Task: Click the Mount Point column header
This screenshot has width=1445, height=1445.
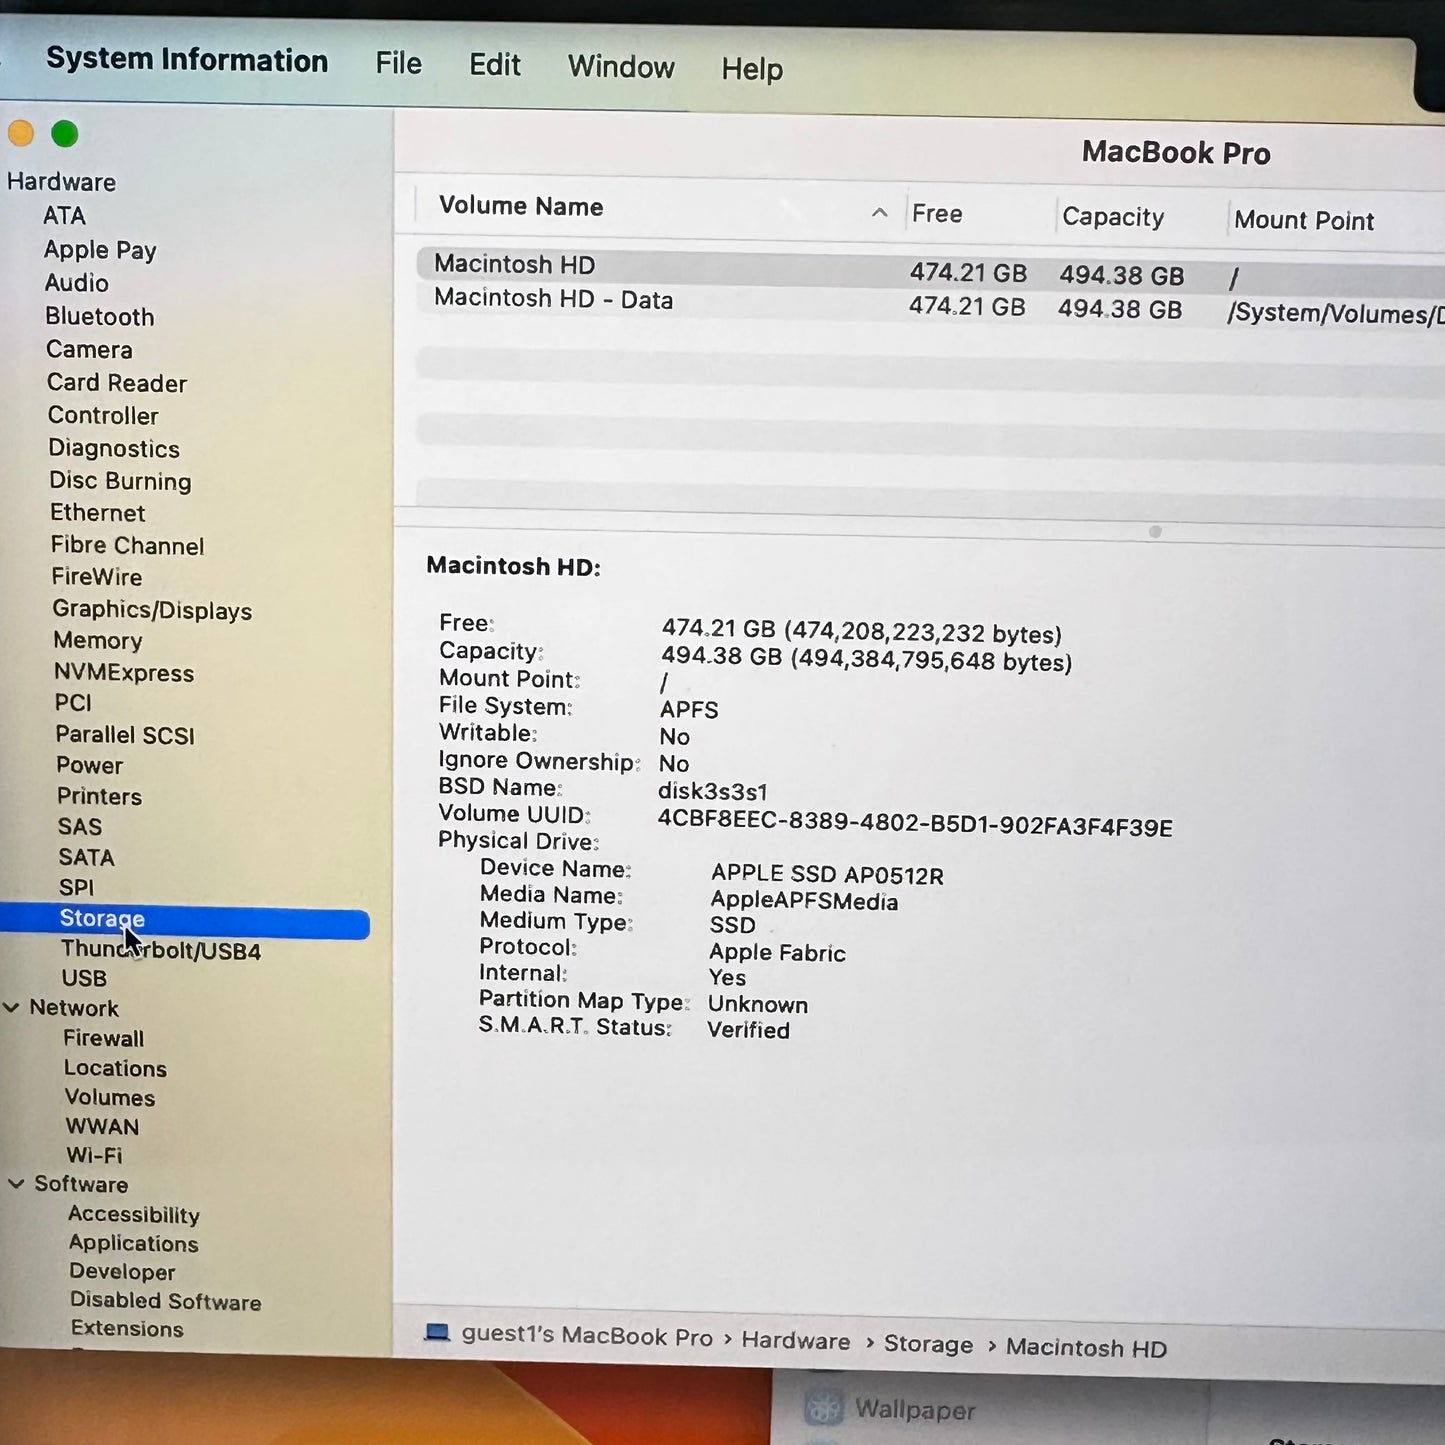Action: click(x=1304, y=220)
